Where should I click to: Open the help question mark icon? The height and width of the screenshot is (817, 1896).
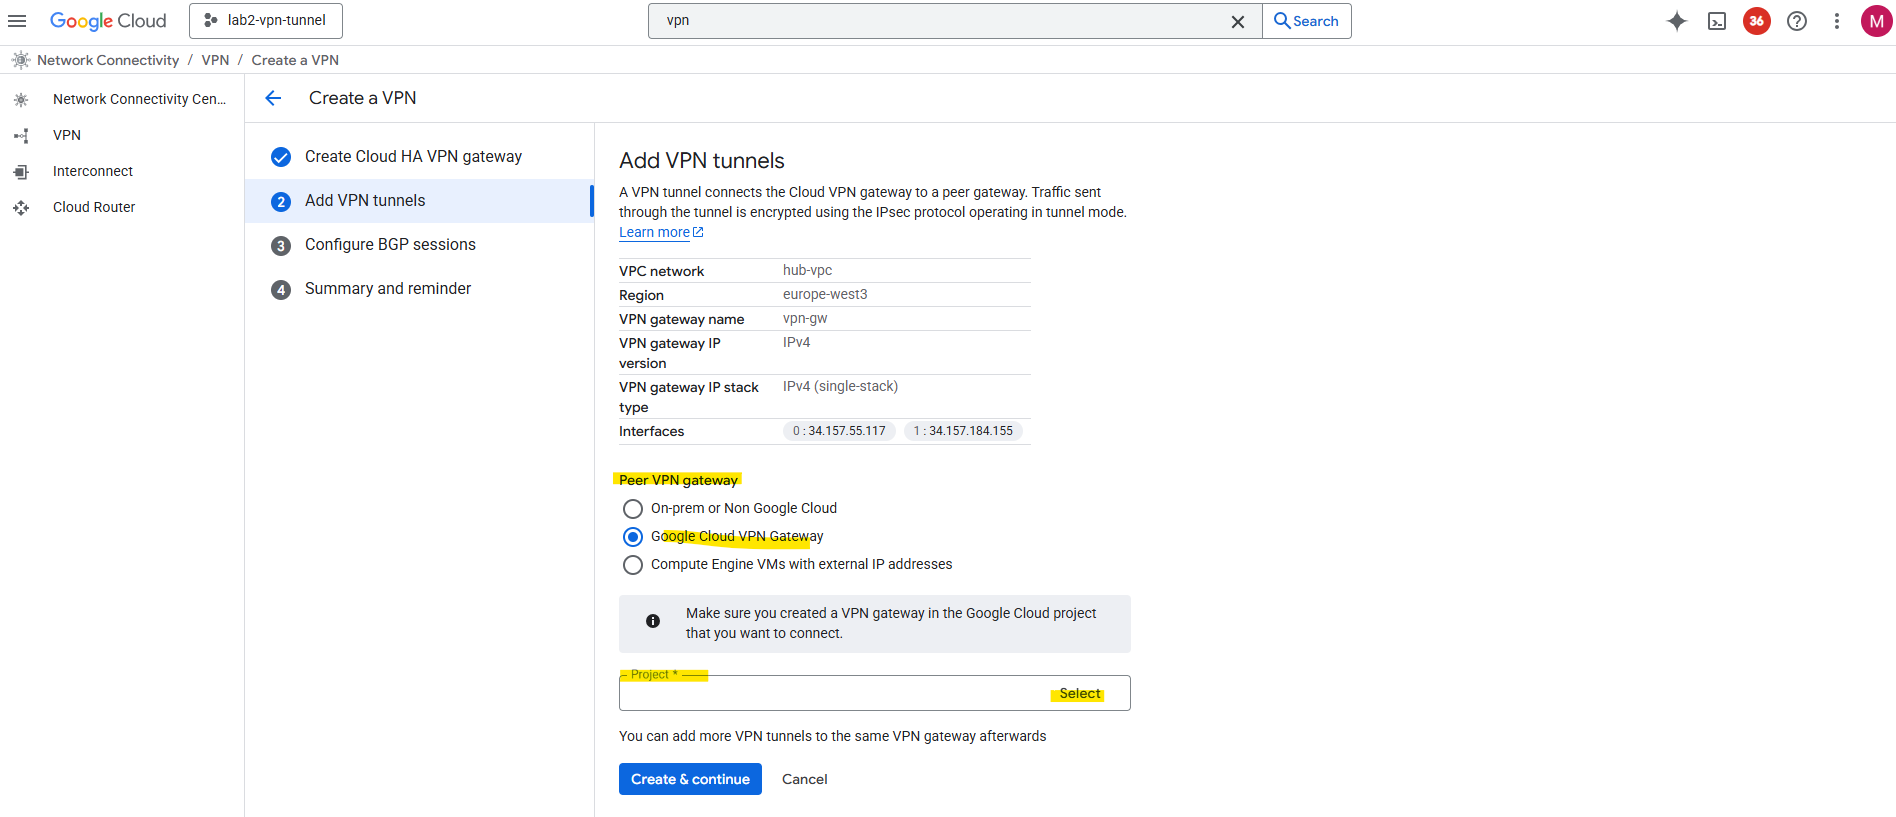(x=1797, y=21)
